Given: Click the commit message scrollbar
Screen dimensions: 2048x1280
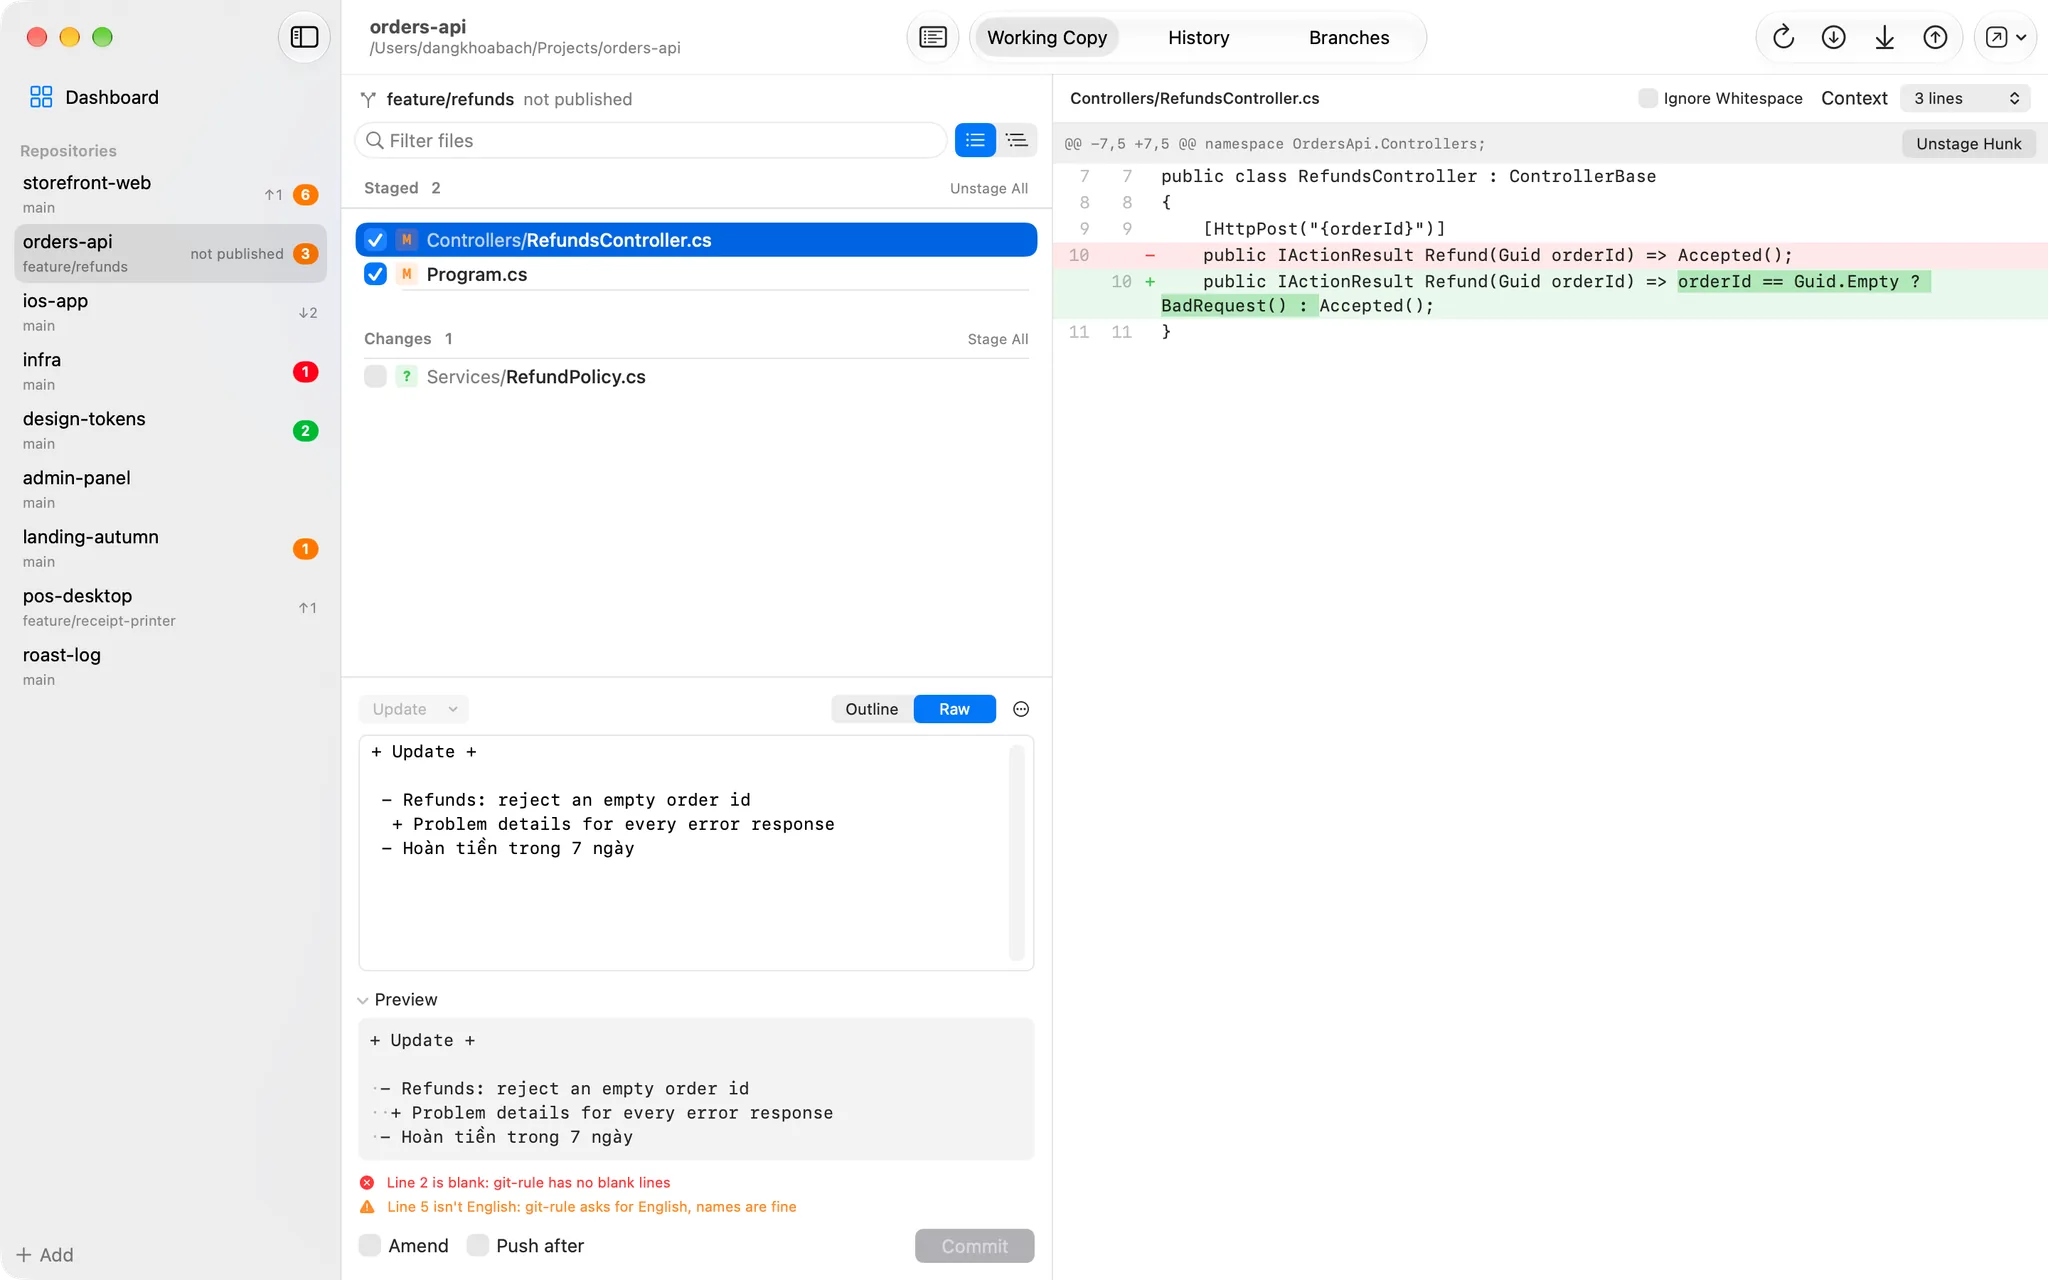Looking at the screenshot, I should pyautogui.click(x=1016, y=852).
